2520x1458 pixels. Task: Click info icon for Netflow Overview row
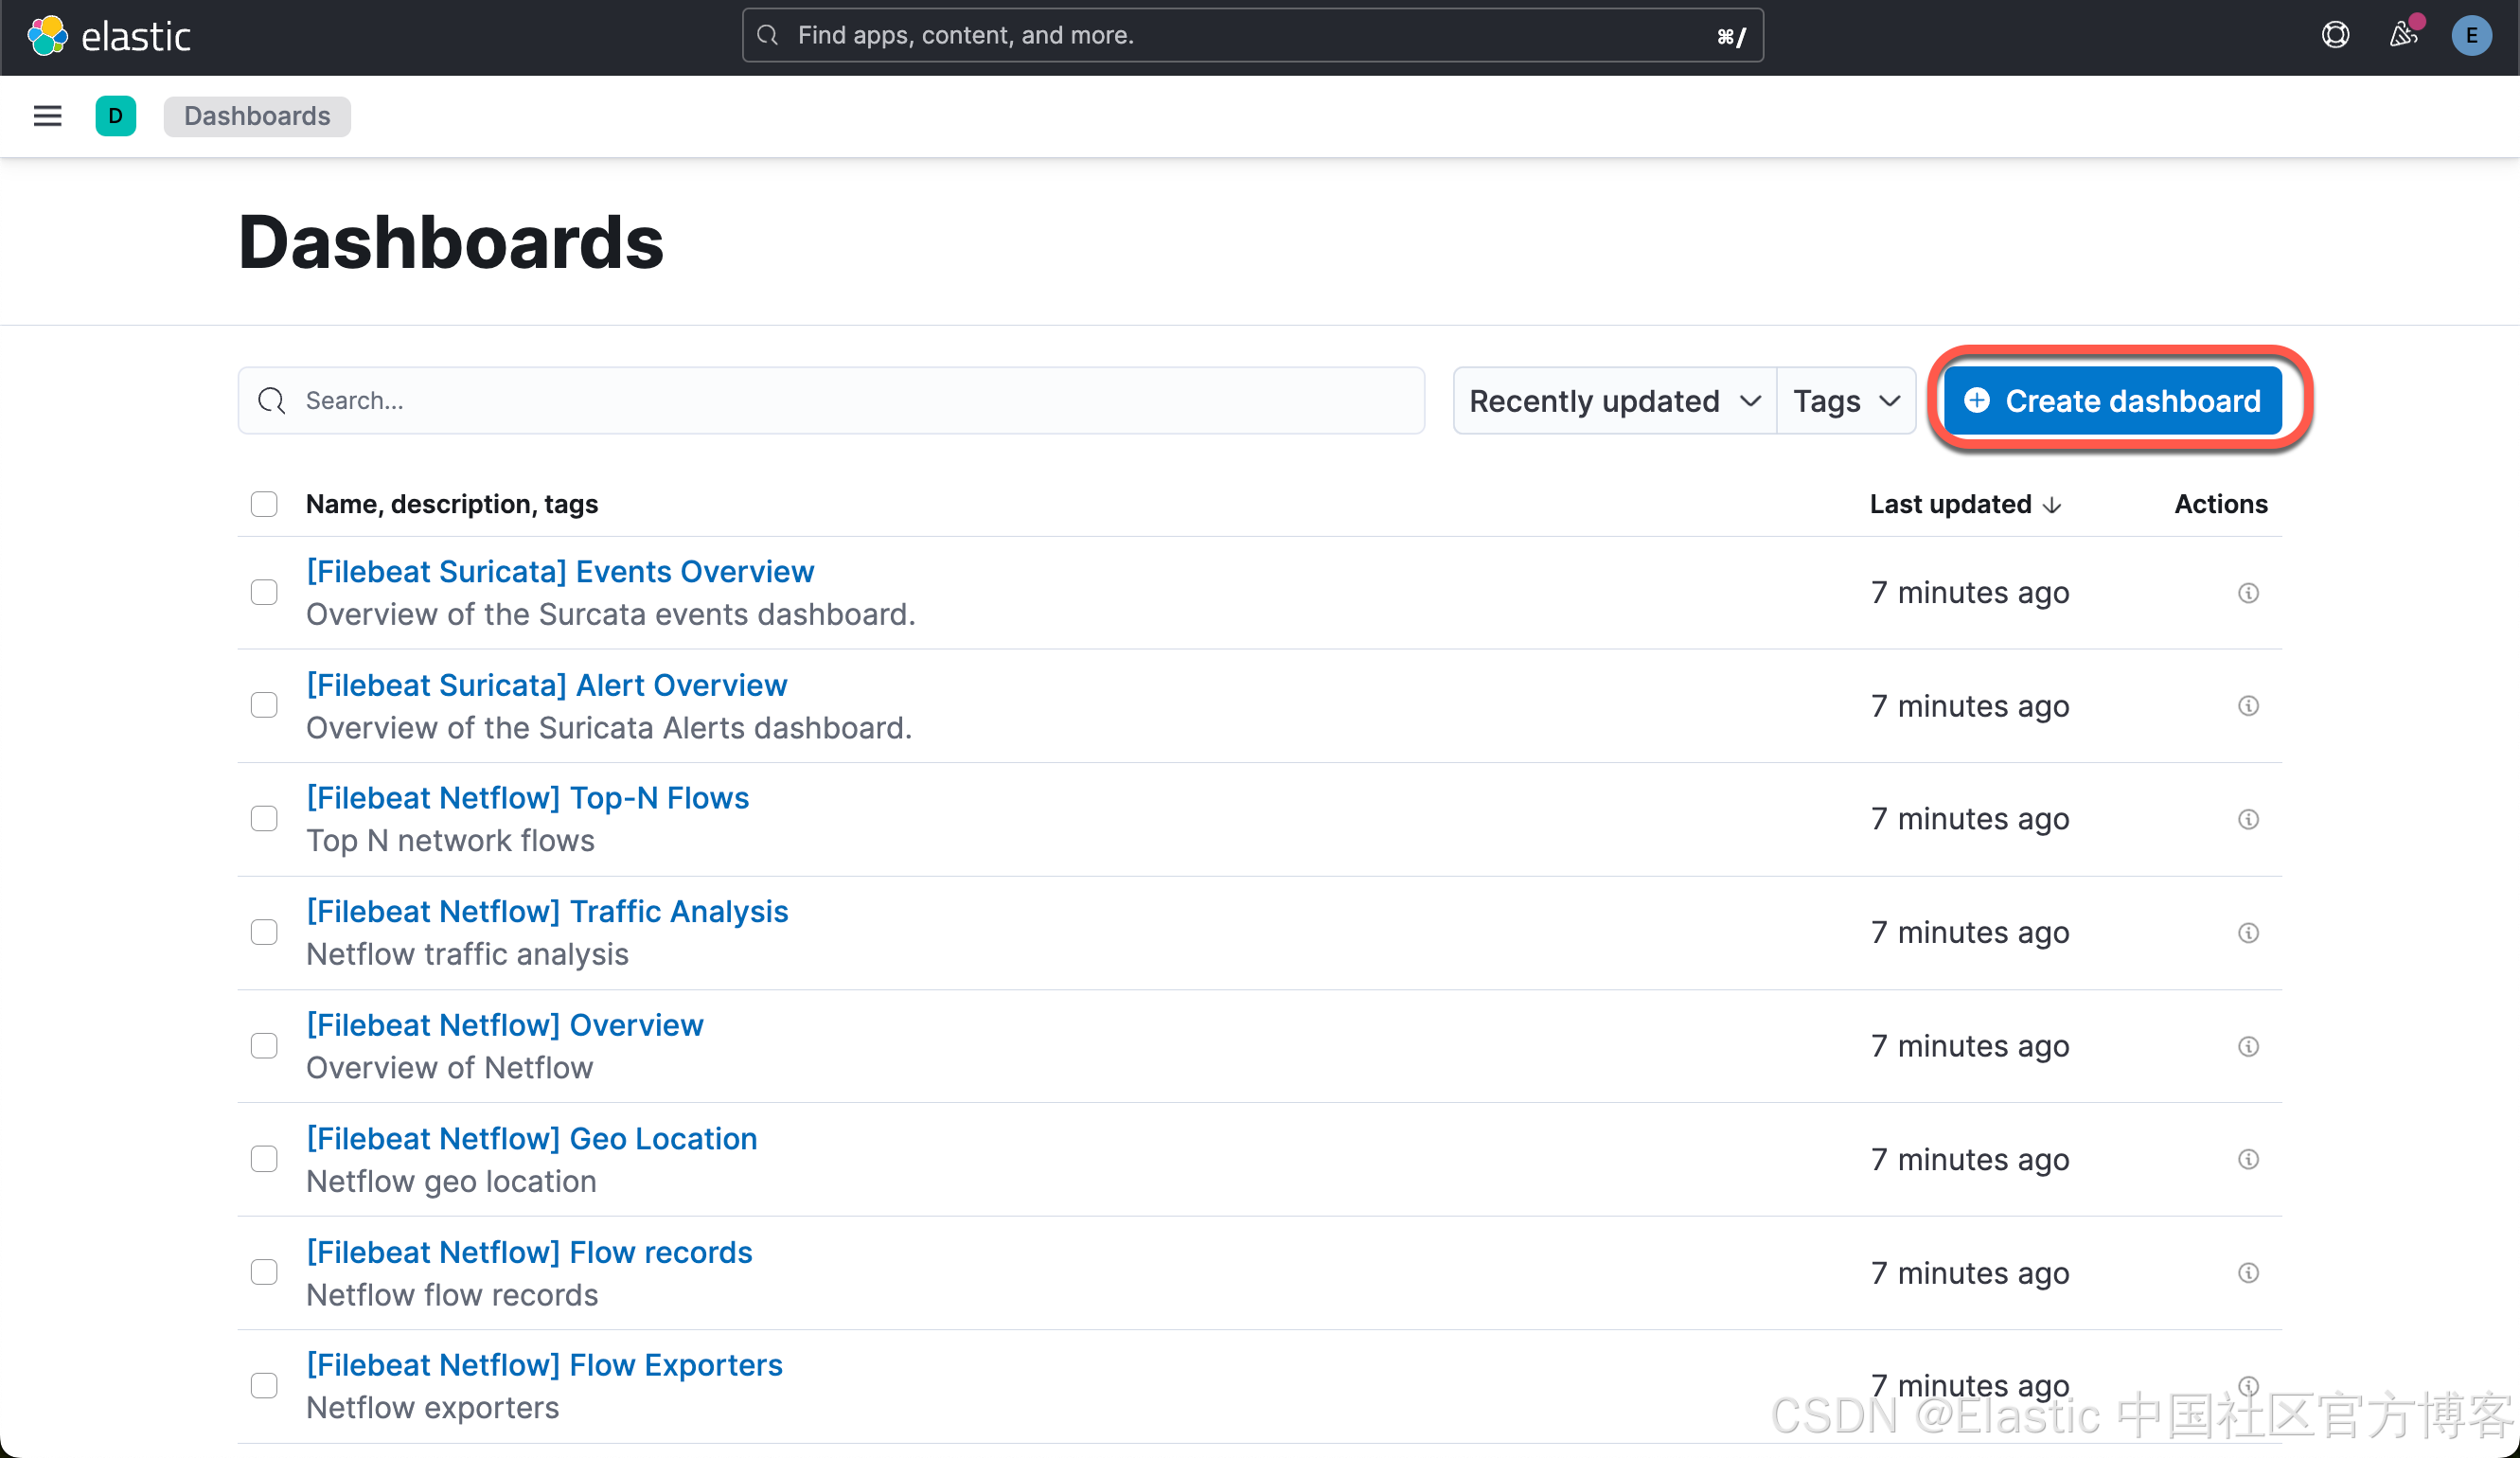coord(2248,1046)
